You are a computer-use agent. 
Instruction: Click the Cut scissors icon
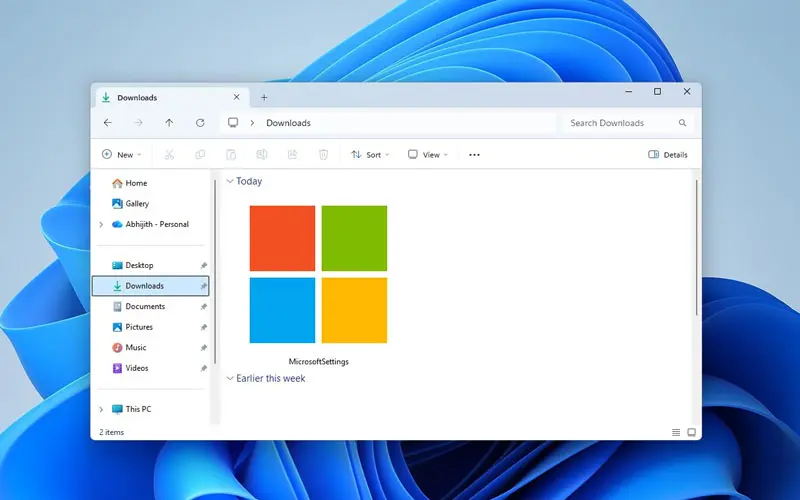click(169, 155)
